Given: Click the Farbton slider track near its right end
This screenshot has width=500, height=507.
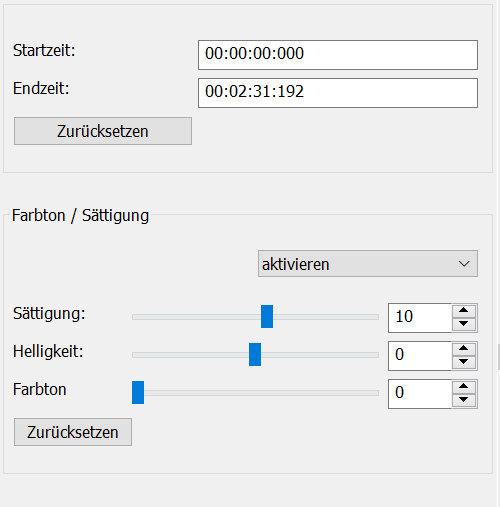Looking at the screenshot, I should coord(370,393).
